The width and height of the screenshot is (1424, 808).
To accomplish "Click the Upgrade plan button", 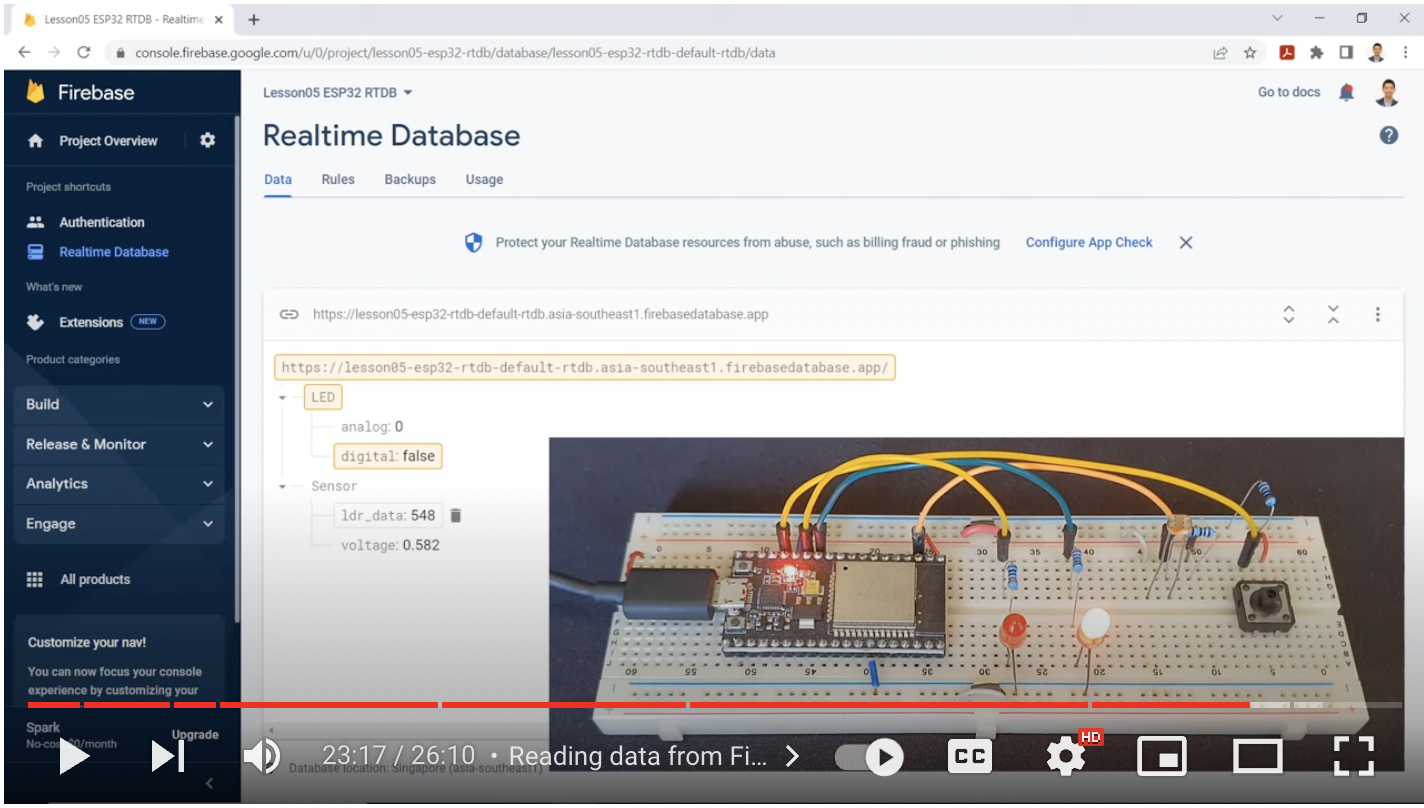I will pyautogui.click(x=195, y=734).
